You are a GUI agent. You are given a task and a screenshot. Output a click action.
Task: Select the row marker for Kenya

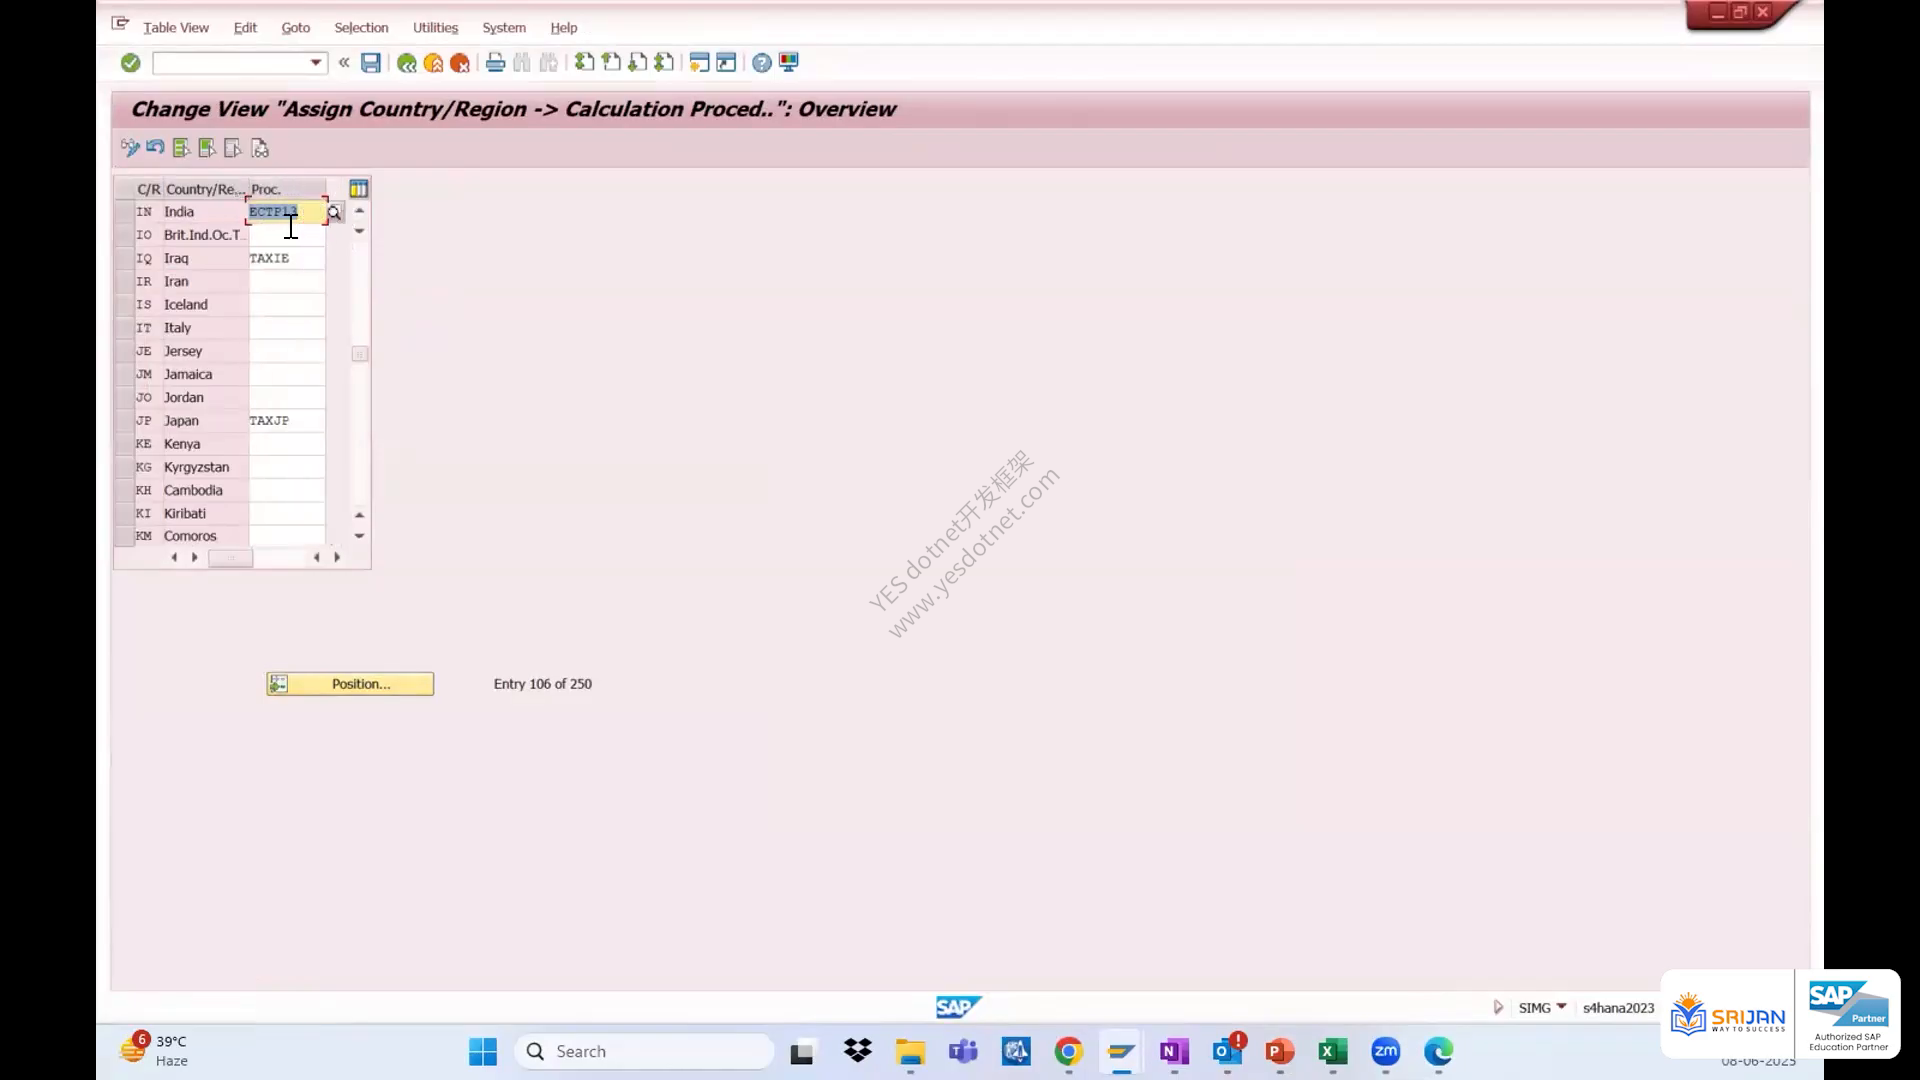[x=124, y=444]
